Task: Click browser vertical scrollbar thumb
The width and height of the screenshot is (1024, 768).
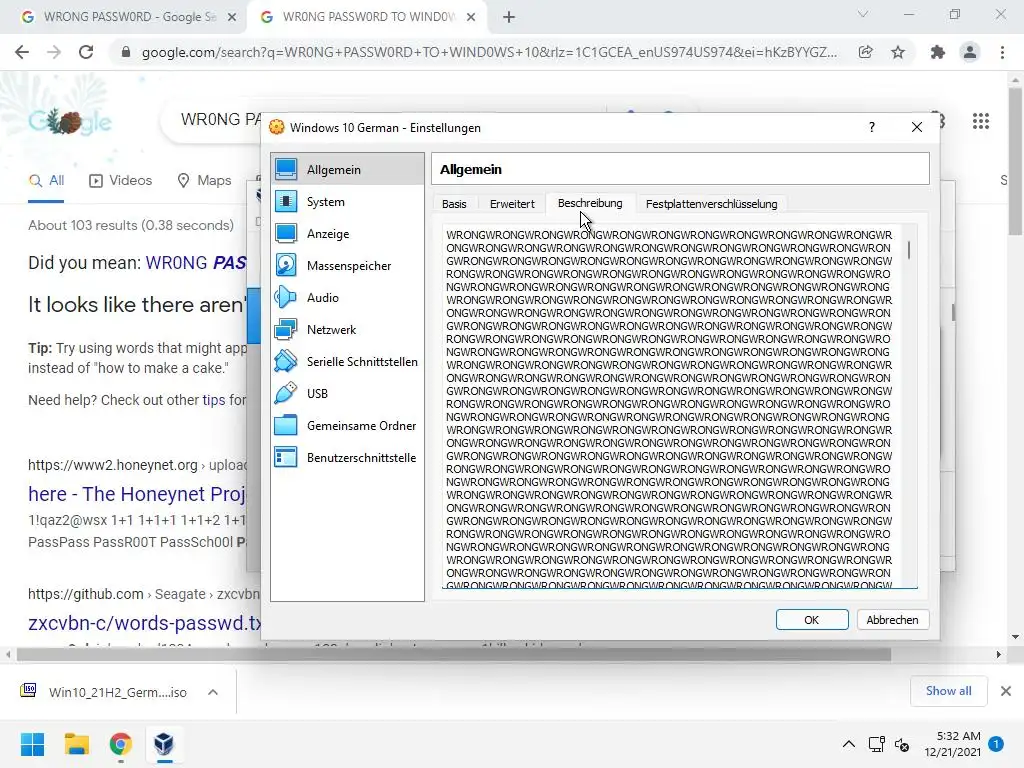Action: pyautogui.click(x=1015, y=161)
